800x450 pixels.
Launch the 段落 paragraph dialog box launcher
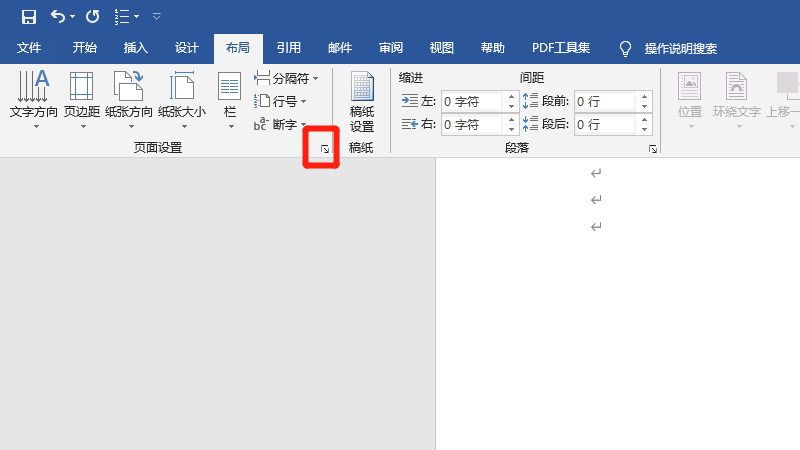click(653, 149)
